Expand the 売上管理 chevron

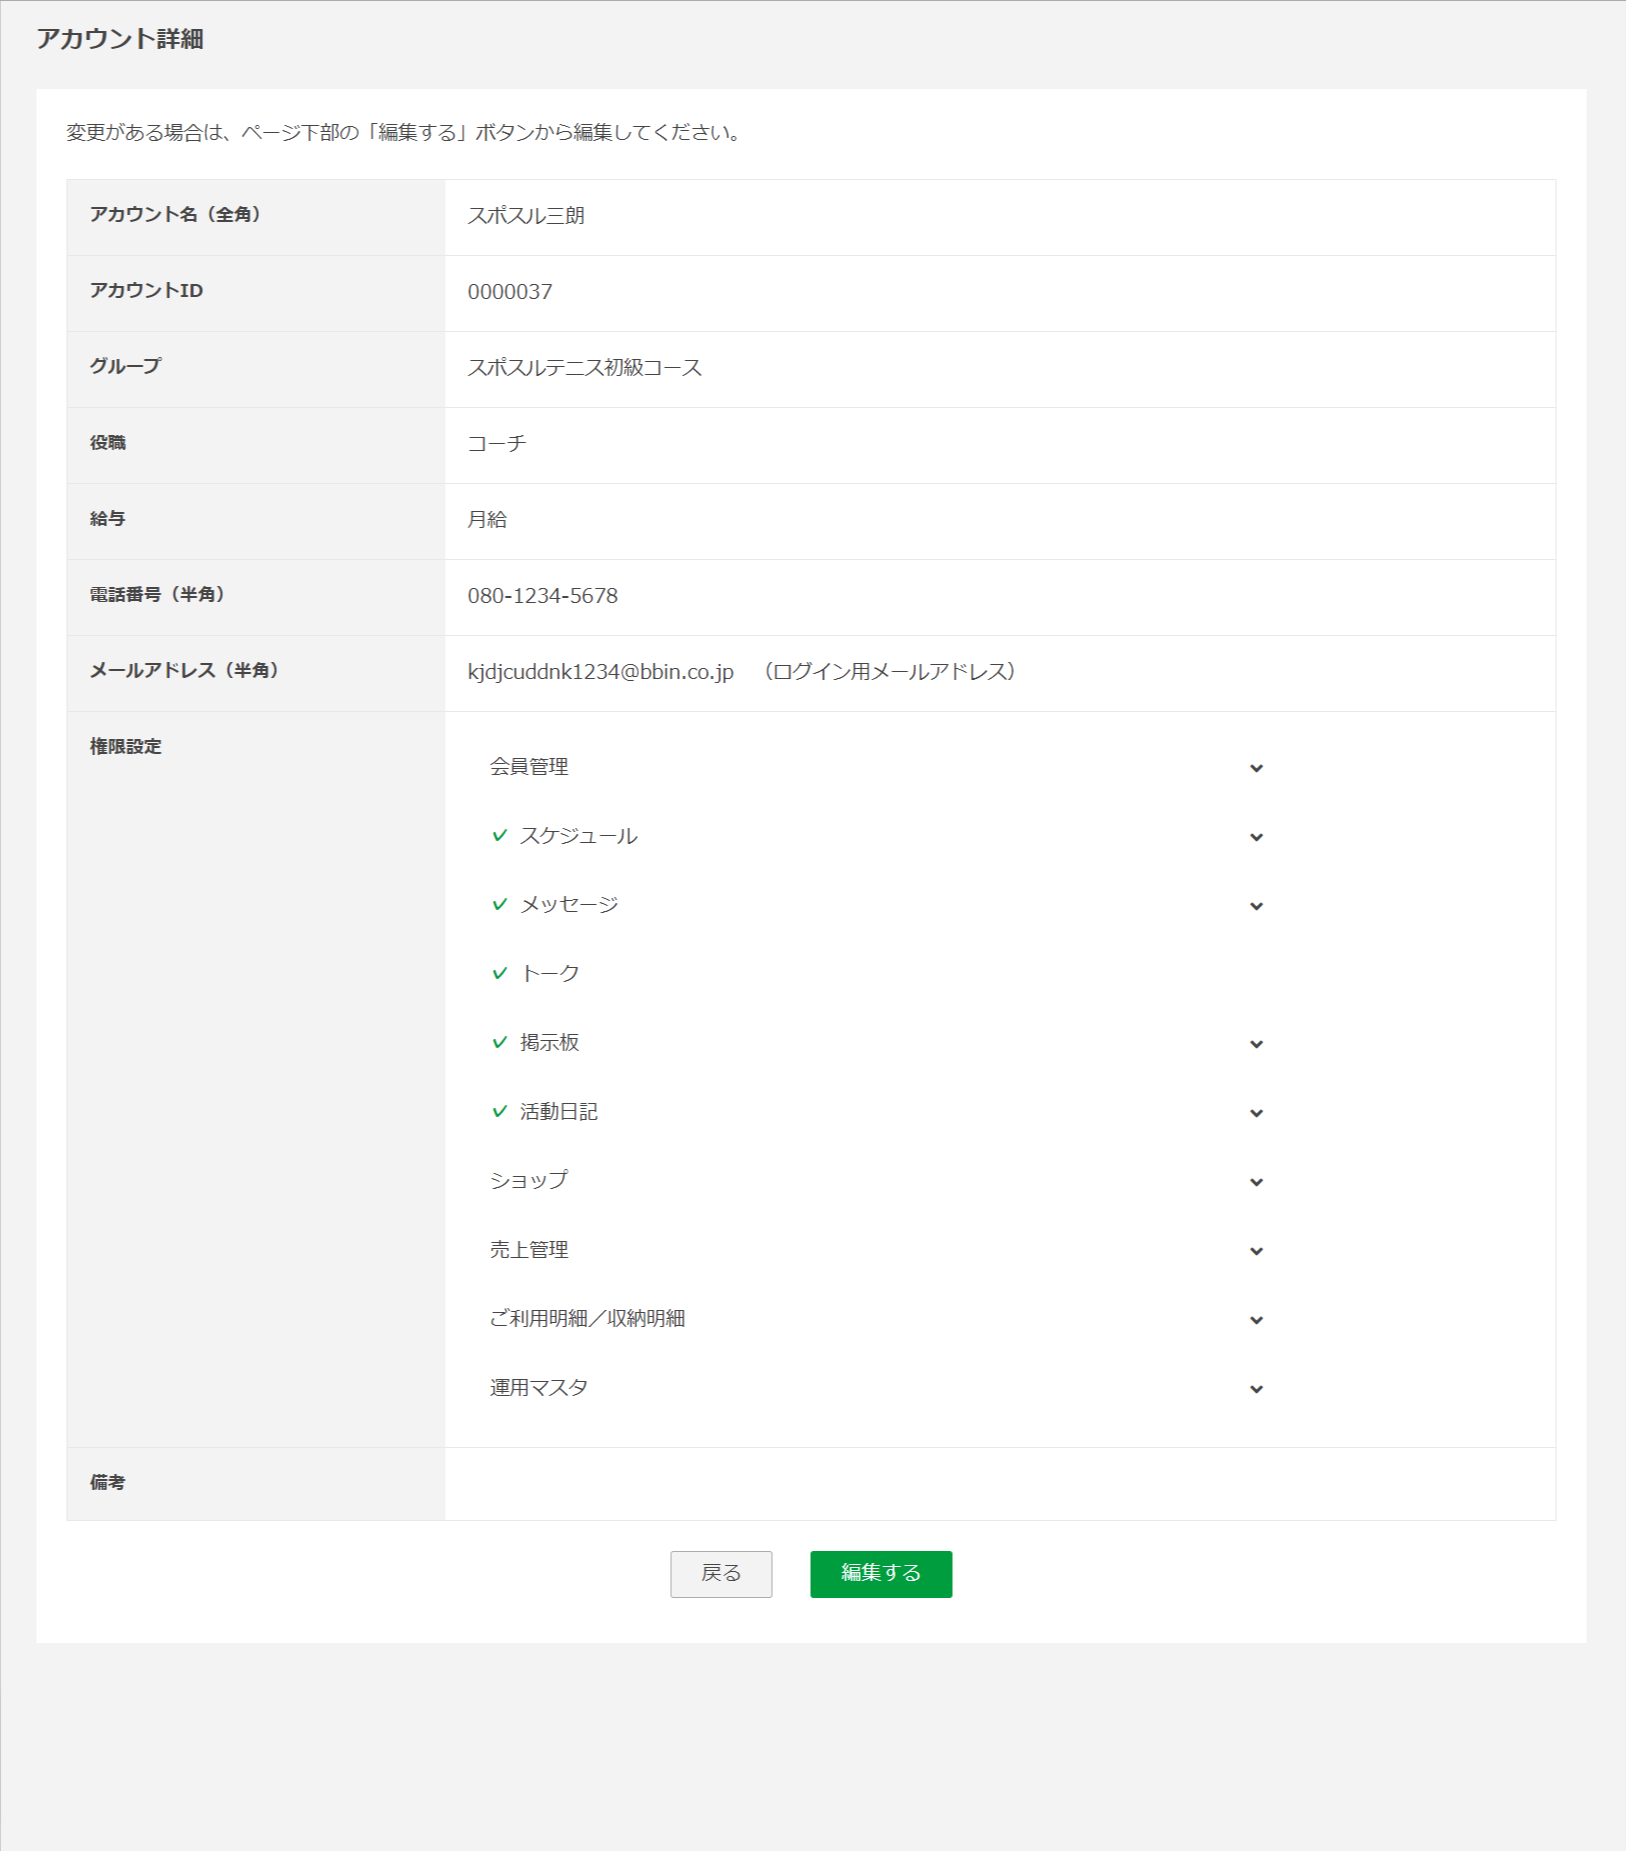click(x=1256, y=1251)
